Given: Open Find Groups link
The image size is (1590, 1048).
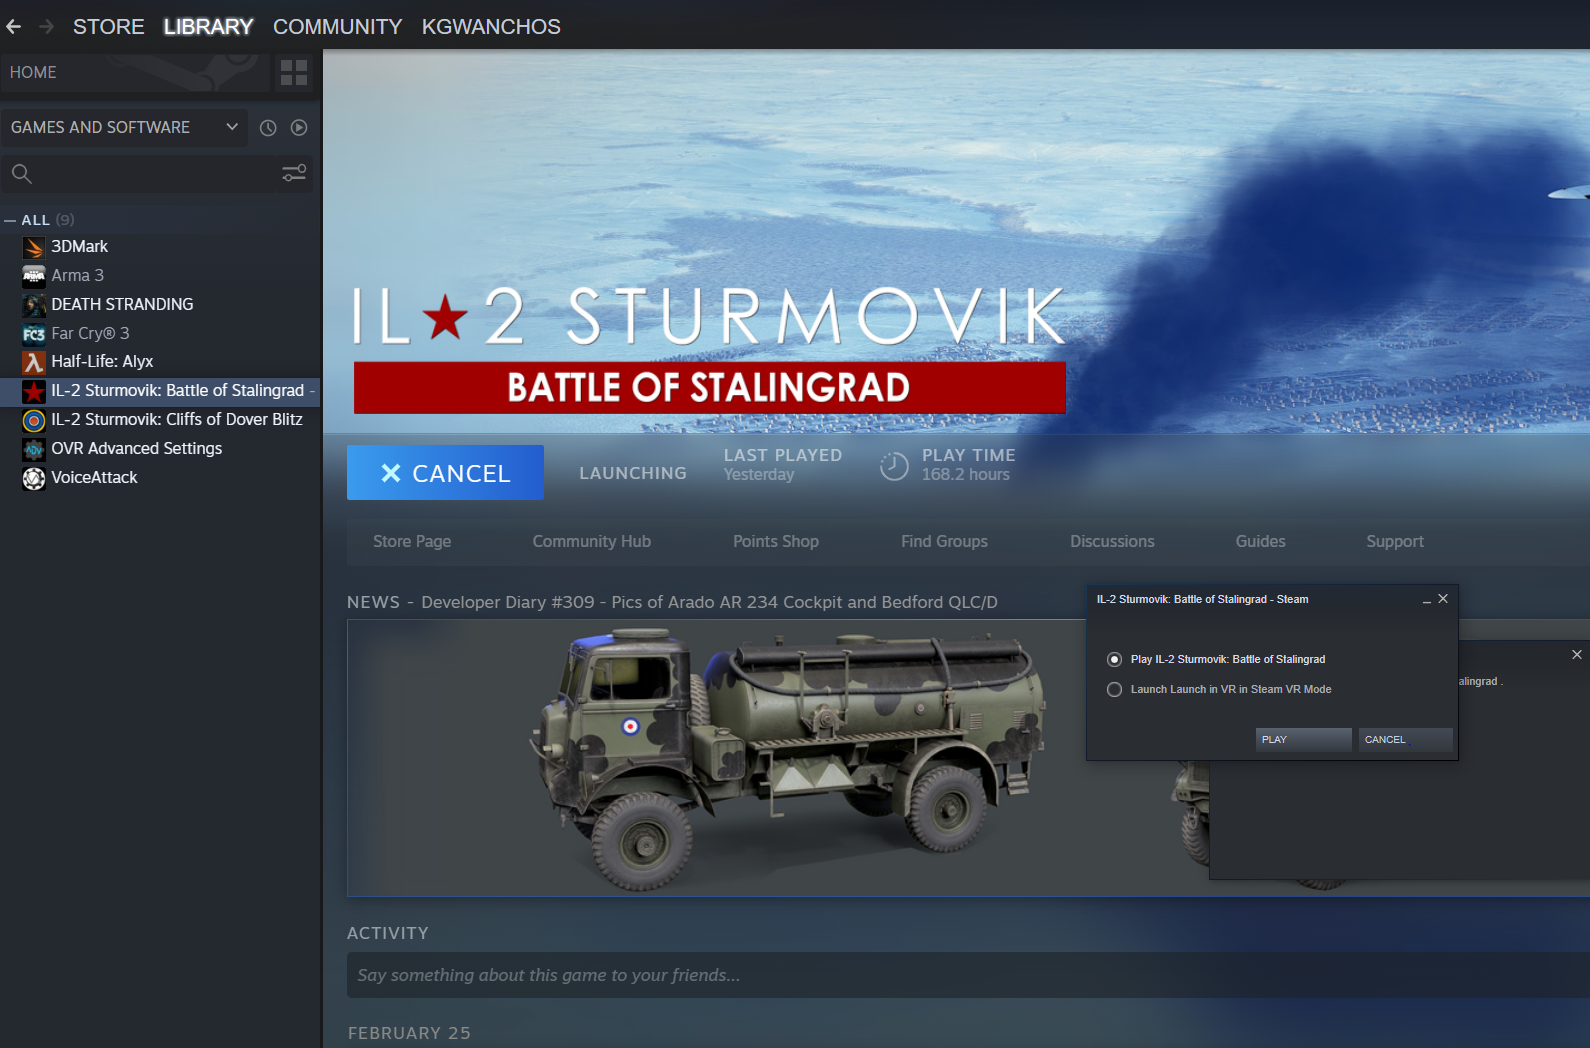Looking at the screenshot, I should (944, 541).
